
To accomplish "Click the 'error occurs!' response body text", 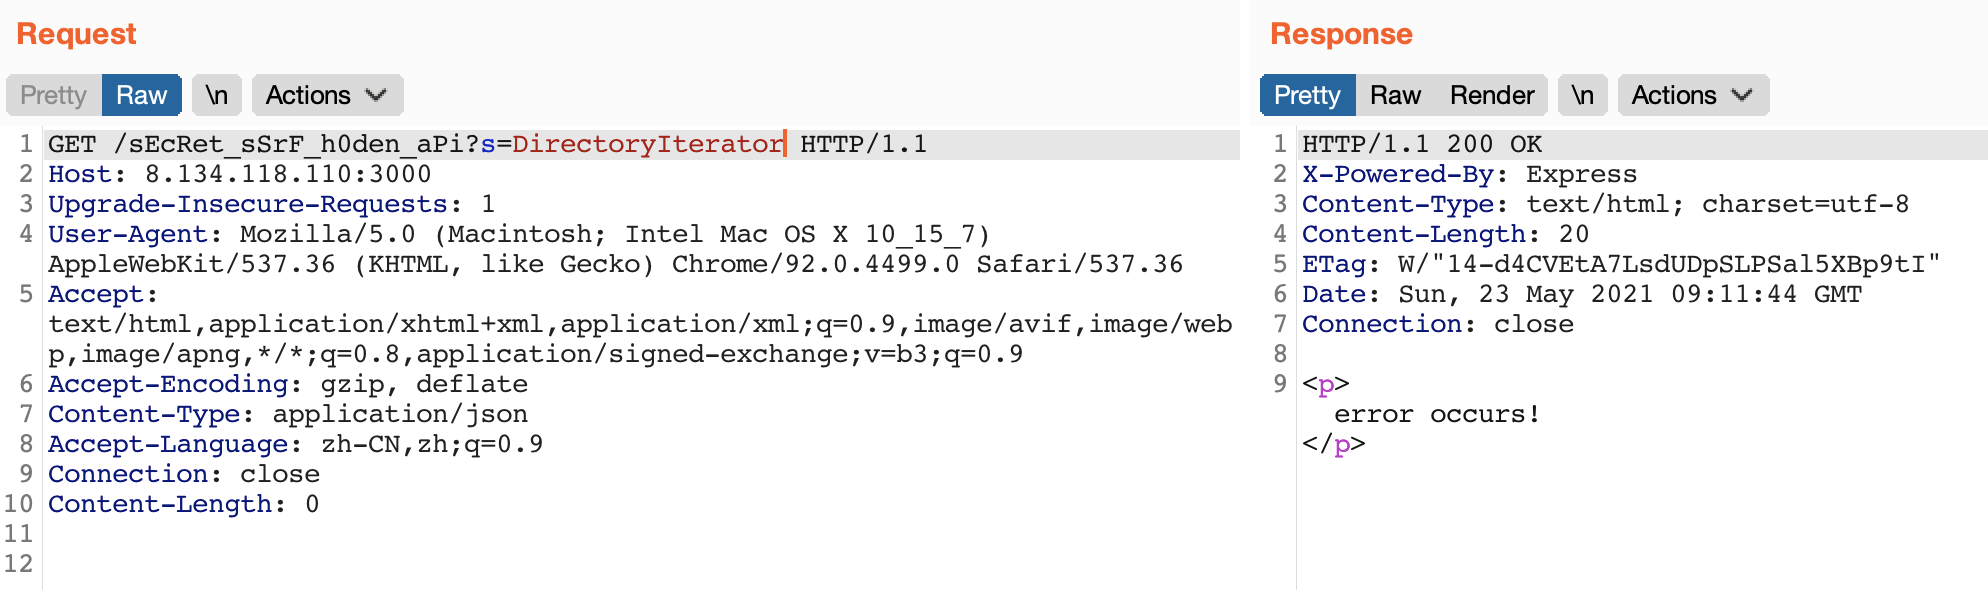I will click(1436, 414).
